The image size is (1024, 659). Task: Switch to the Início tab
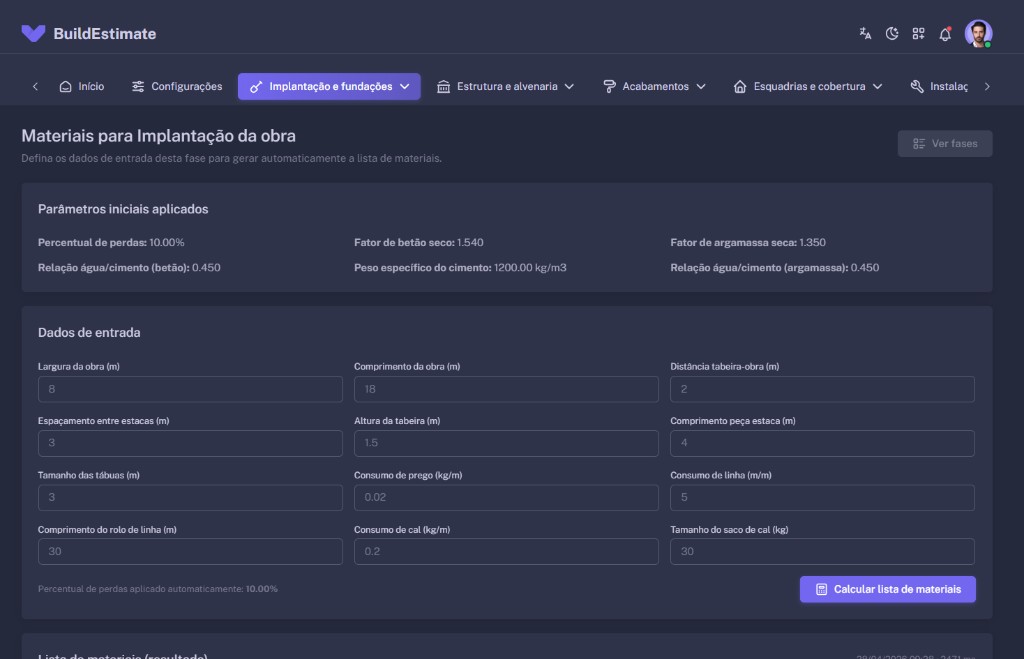click(x=89, y=86)
